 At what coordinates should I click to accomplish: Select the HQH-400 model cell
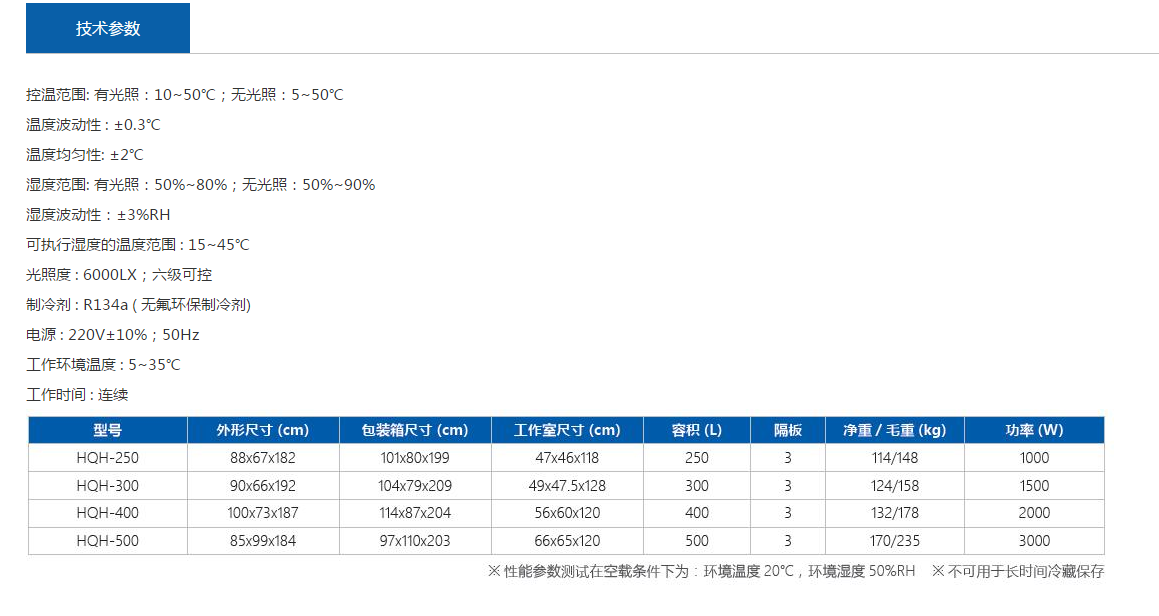pos(108,513)
